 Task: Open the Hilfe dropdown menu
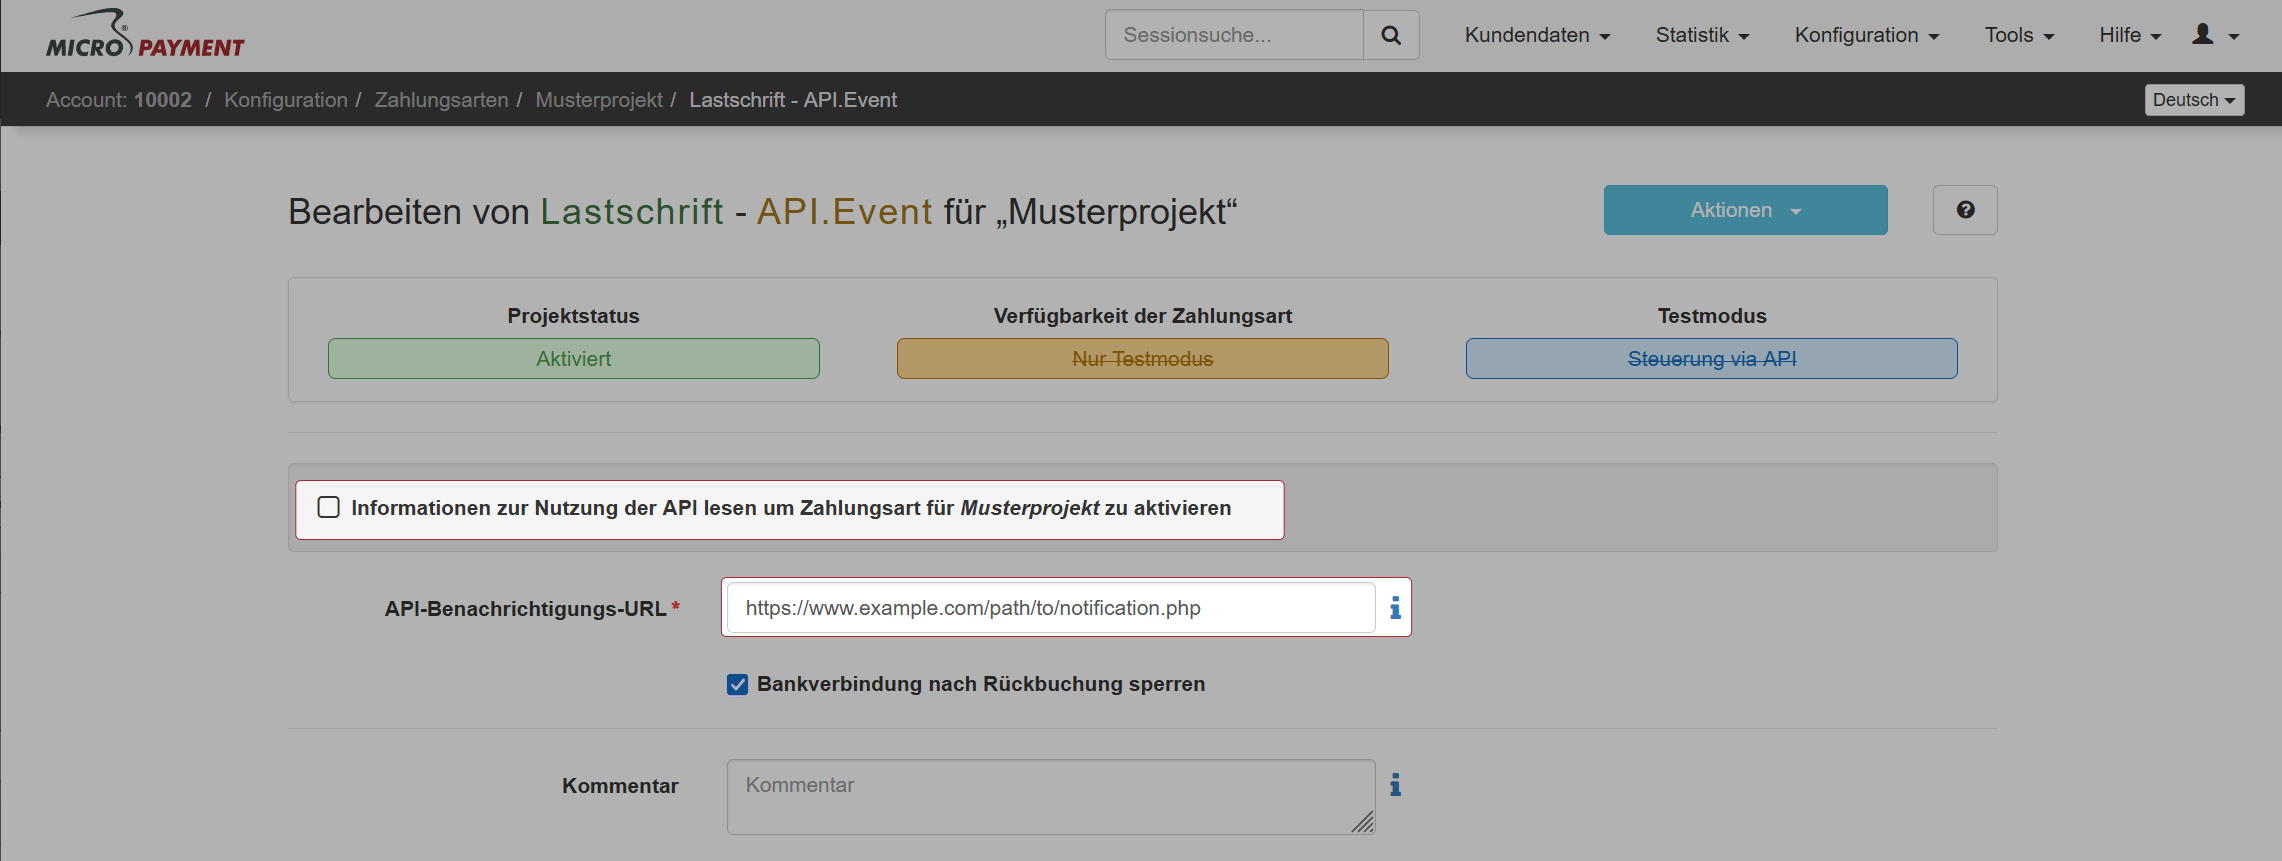click(2130, 35)
